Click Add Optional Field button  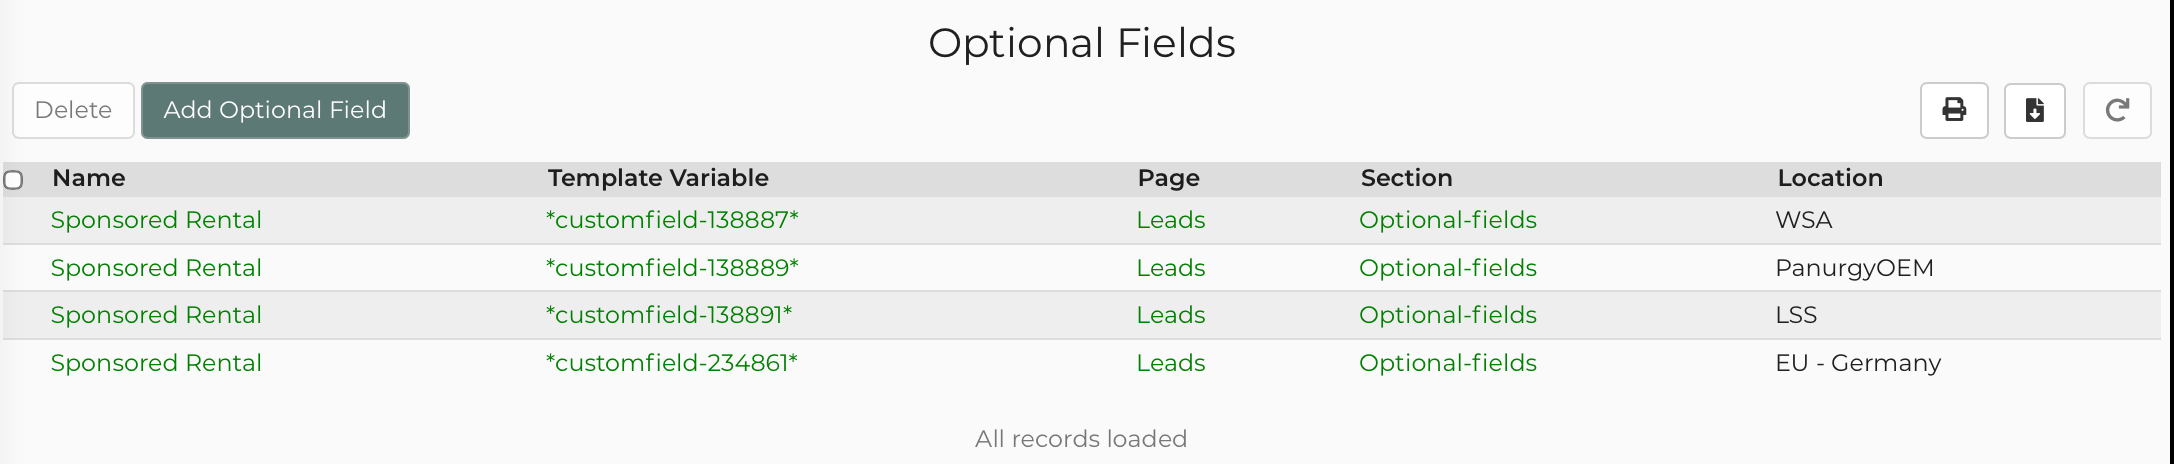click(x=275, y=110)
